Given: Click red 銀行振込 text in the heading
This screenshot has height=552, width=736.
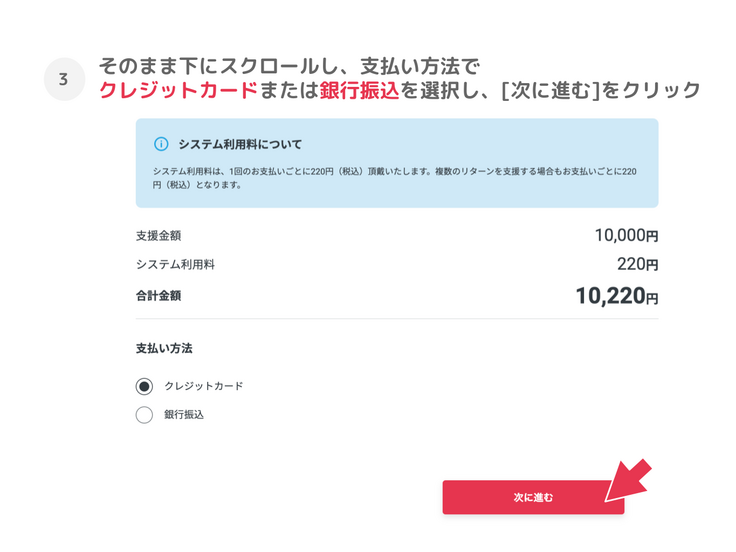Looking at the screenshot, I should (359, 91).
